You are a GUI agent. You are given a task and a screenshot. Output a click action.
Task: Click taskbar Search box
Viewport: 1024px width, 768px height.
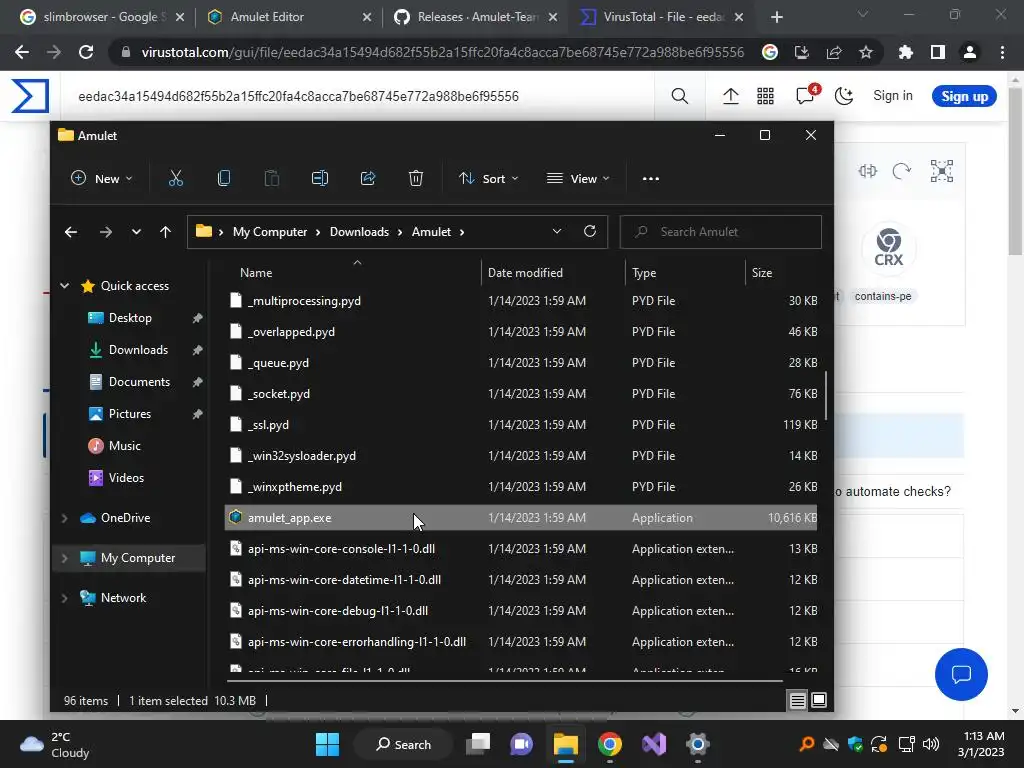(403, 744)
